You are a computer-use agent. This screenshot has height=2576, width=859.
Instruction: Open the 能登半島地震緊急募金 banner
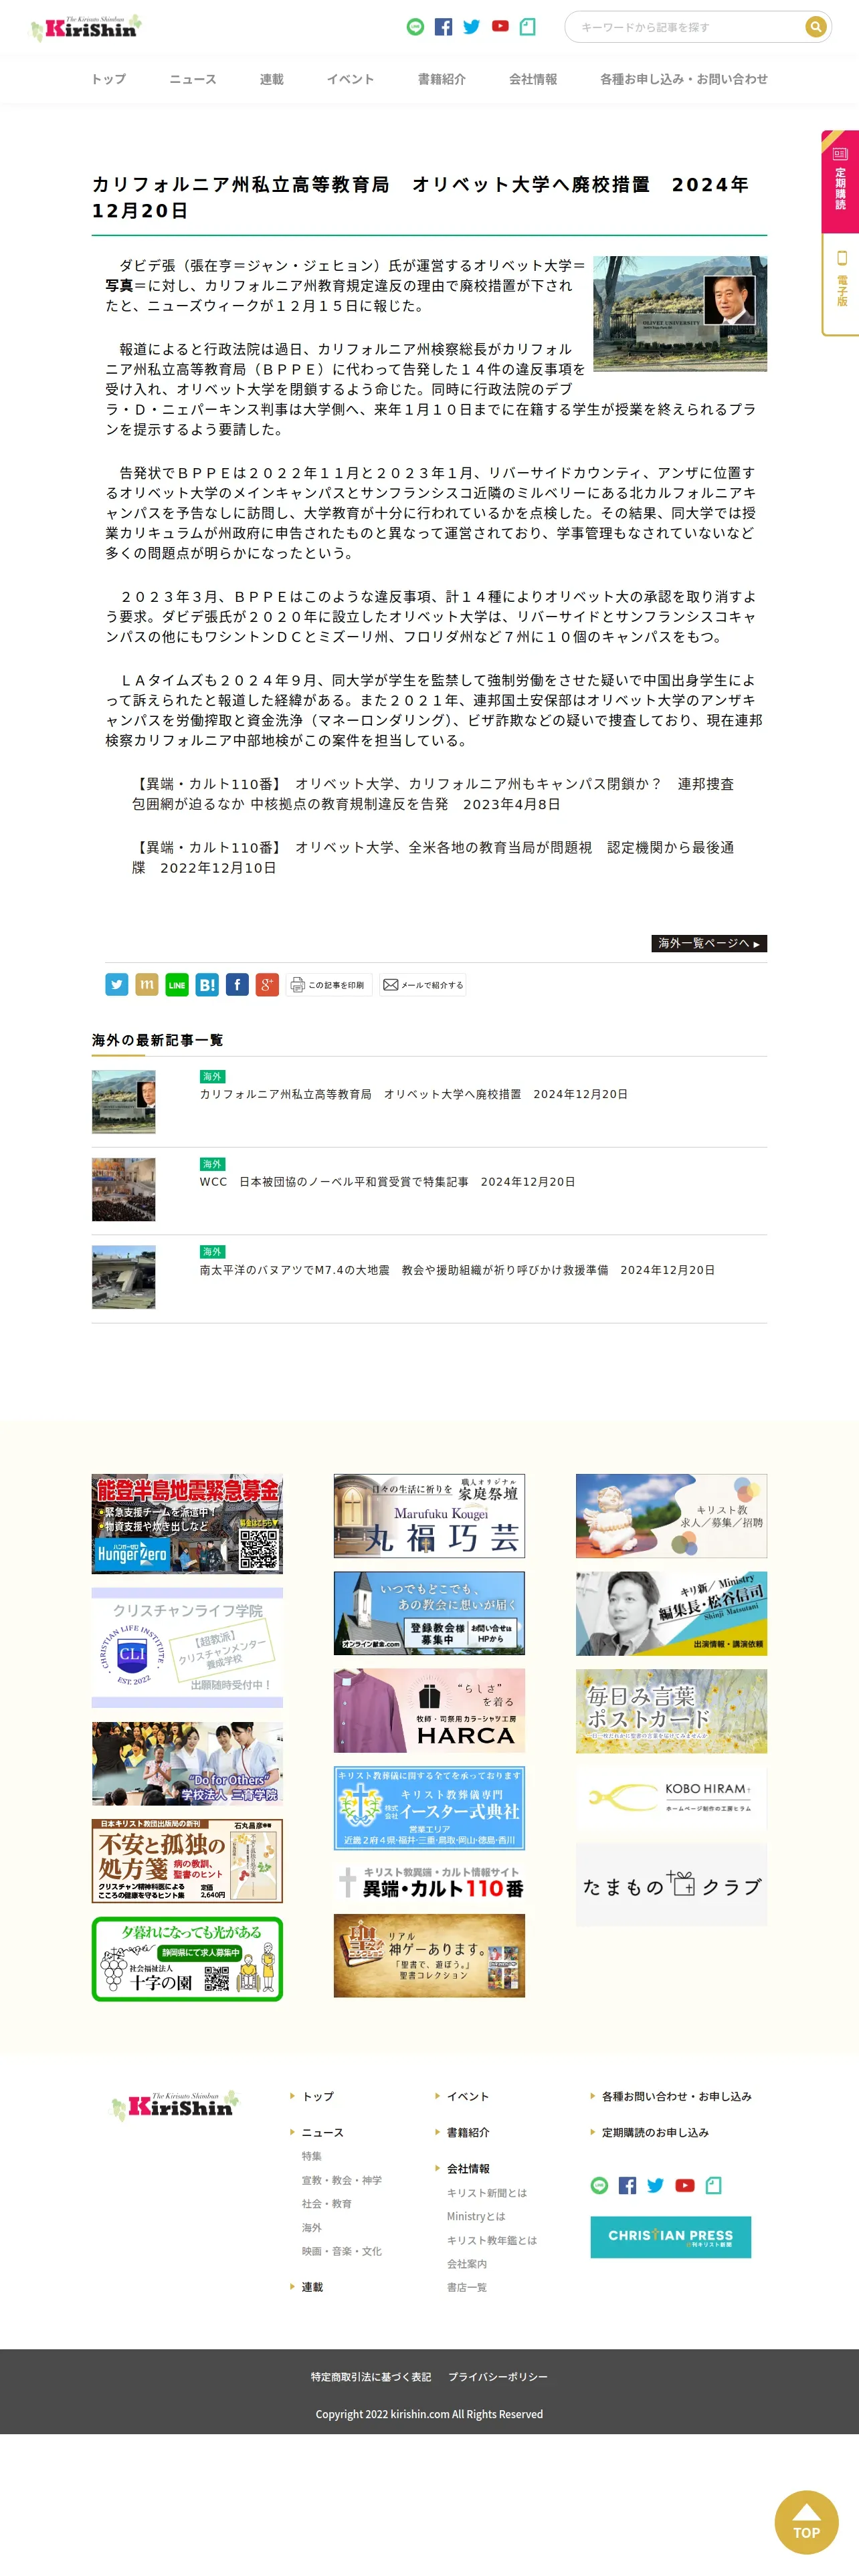[187, 1523]
